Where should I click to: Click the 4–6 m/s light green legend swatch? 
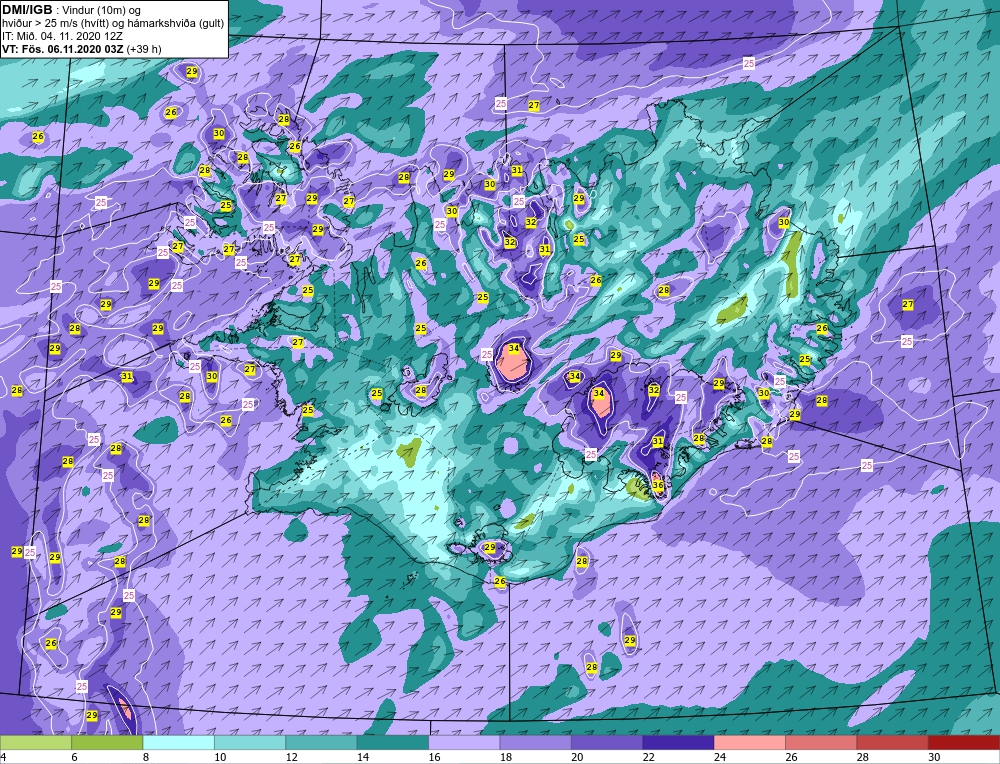(36, 742)
